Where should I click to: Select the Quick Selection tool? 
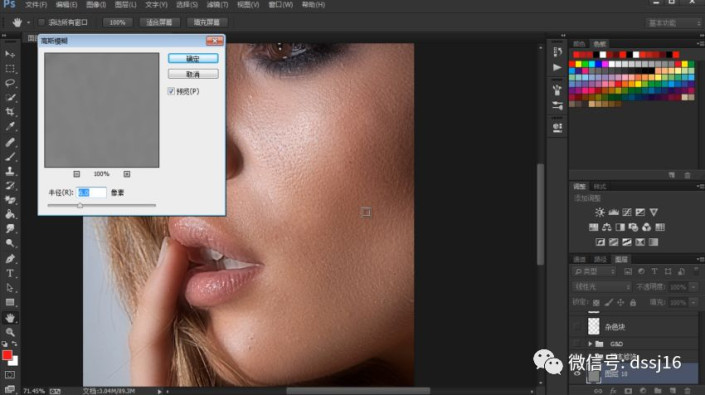[10, 98]
